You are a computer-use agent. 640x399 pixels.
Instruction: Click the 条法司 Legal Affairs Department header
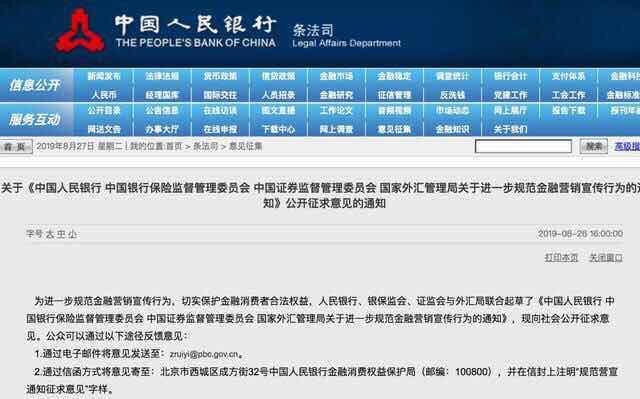point(347,36)
